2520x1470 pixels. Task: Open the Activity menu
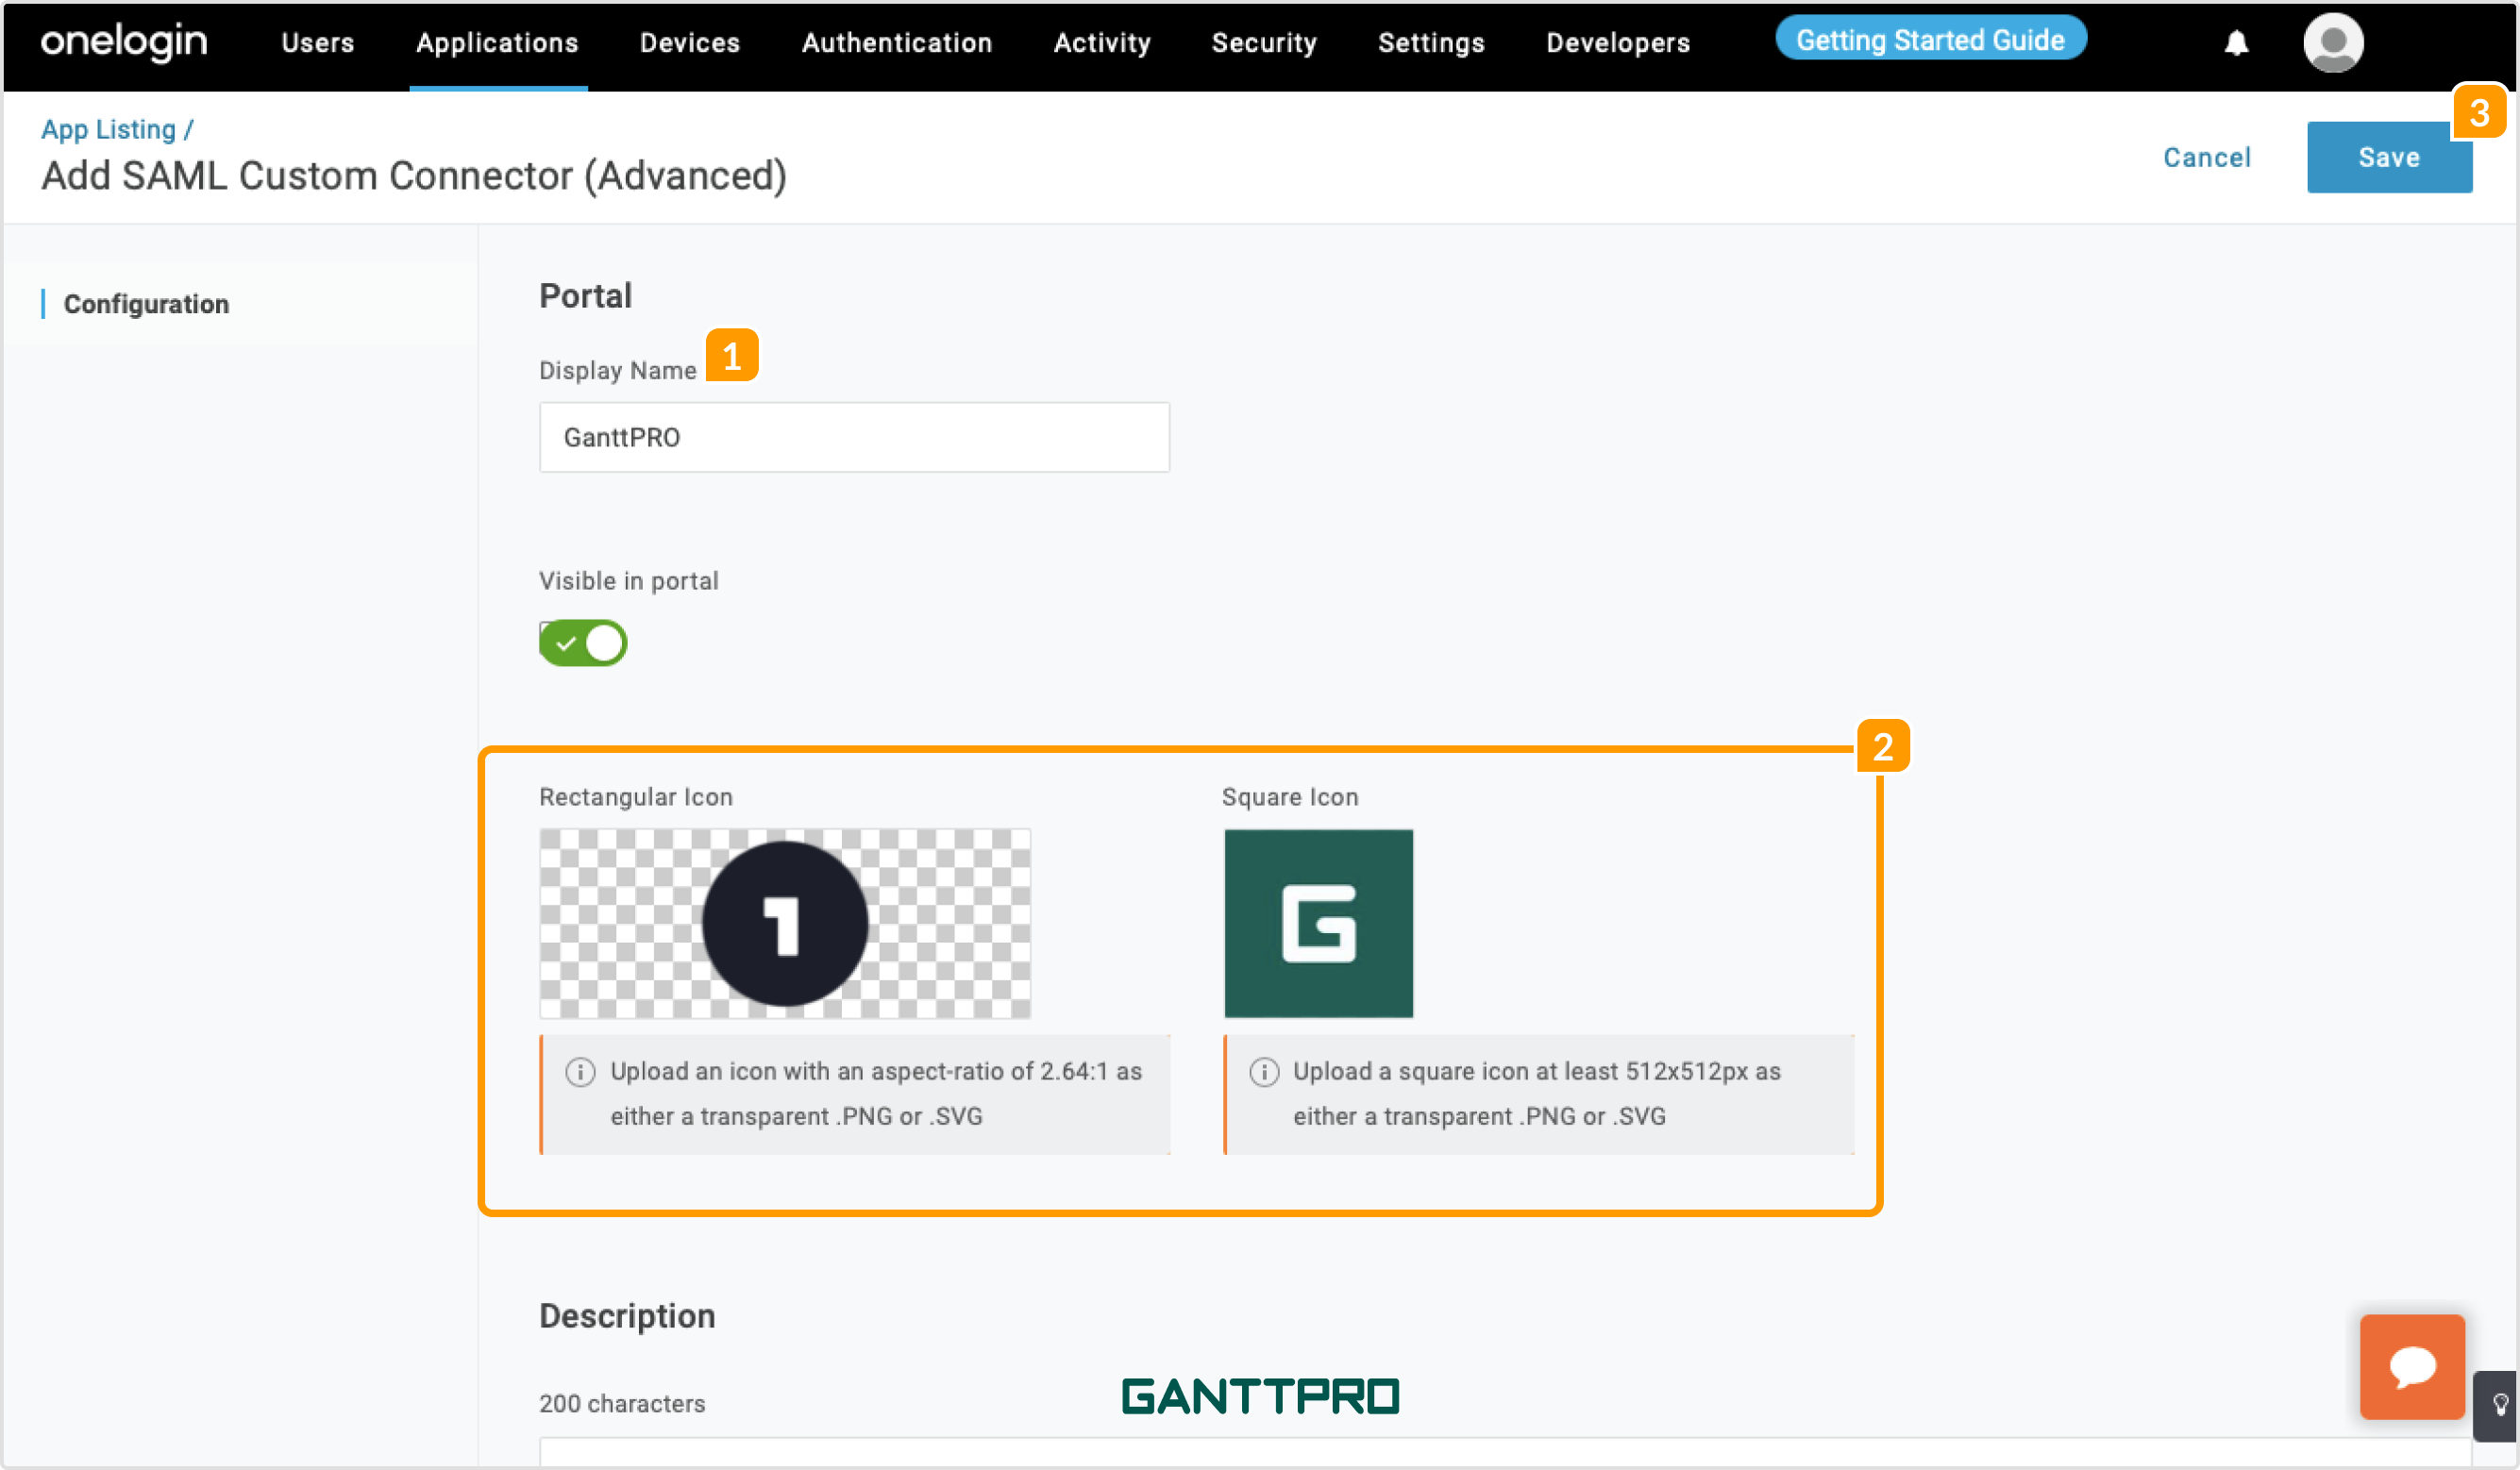pyautogui.click(x=1102, y=43)
